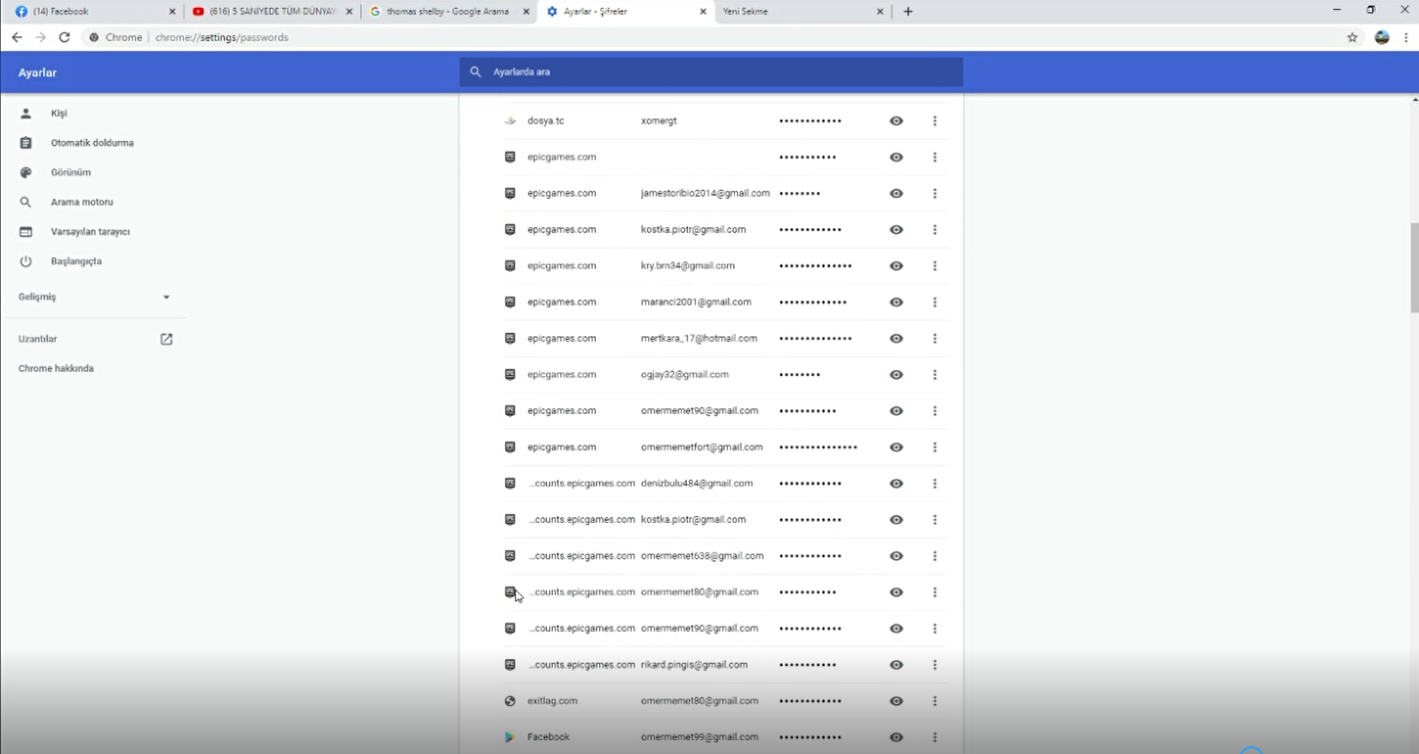This screenshot has width=1419, height=754.
Task: Show password for denizbulu484@gmail.com
Action: click(x=896, y=483)
